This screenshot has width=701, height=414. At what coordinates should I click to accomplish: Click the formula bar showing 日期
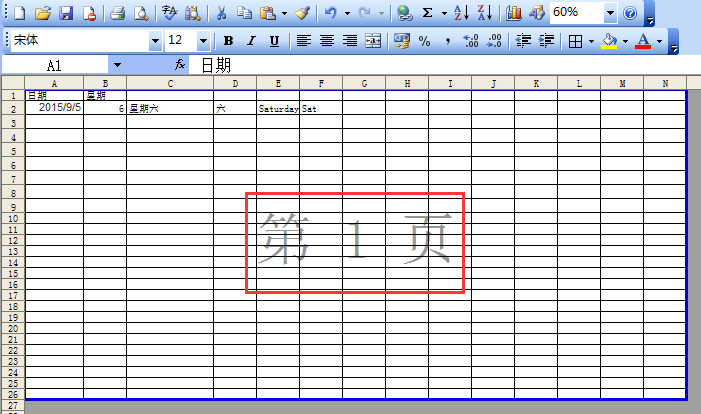444,65
